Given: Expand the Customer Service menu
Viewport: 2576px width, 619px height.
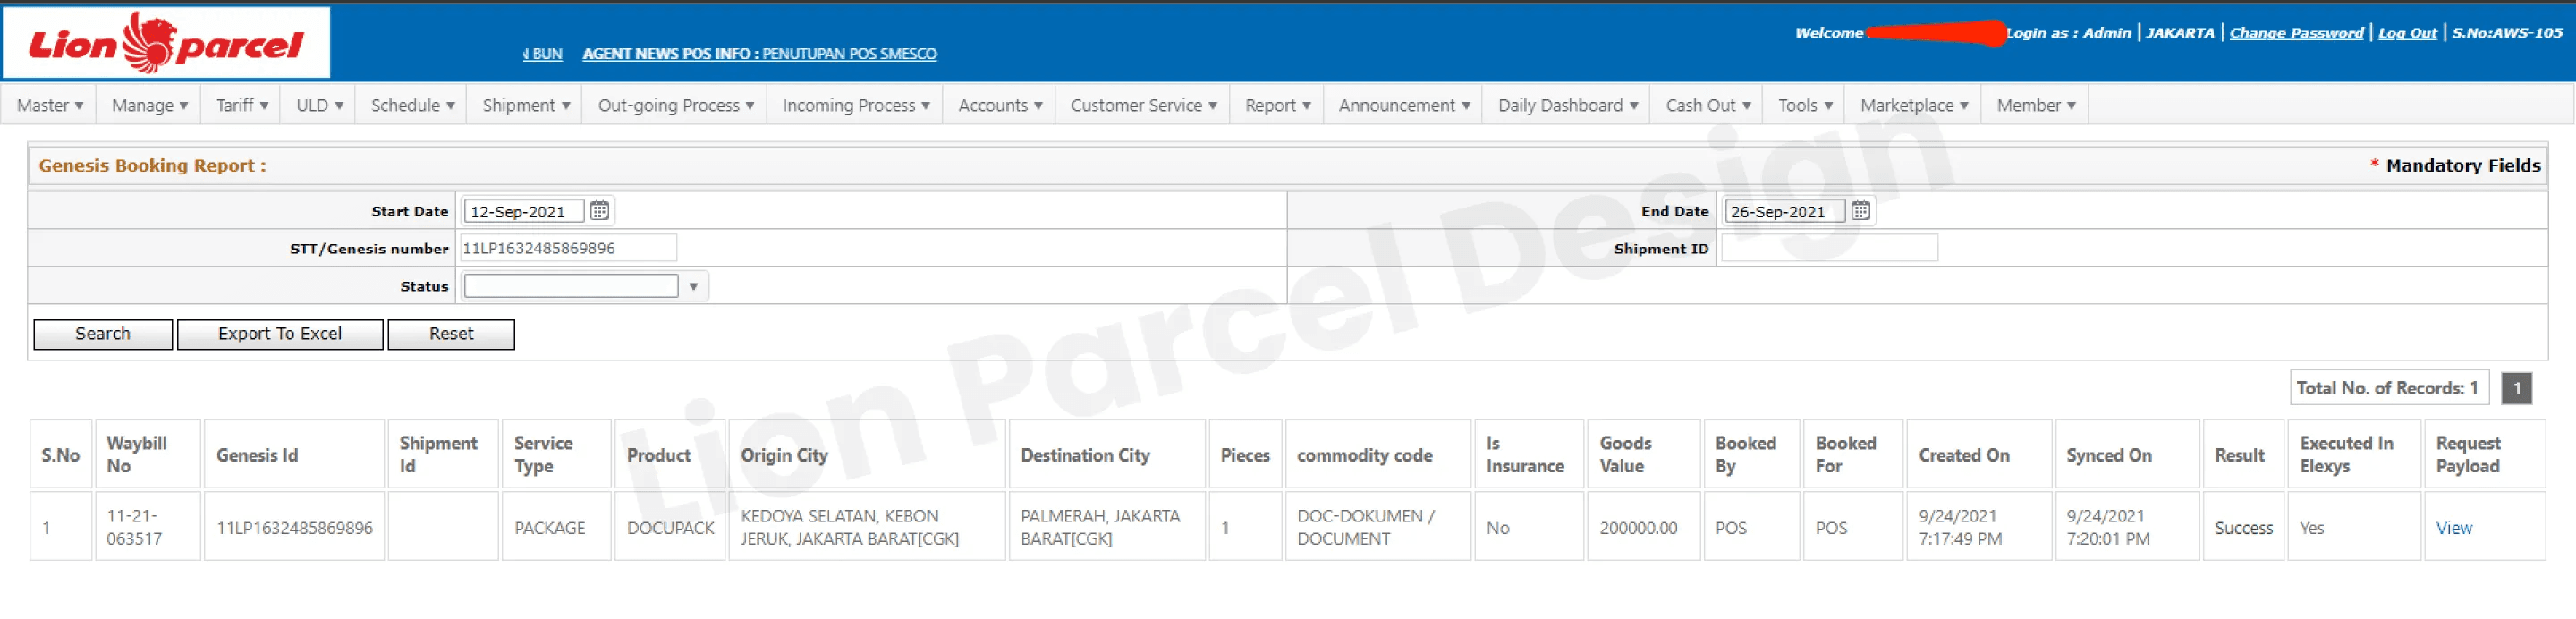Looking at the screenshot, I should (x=1143, y=105).
